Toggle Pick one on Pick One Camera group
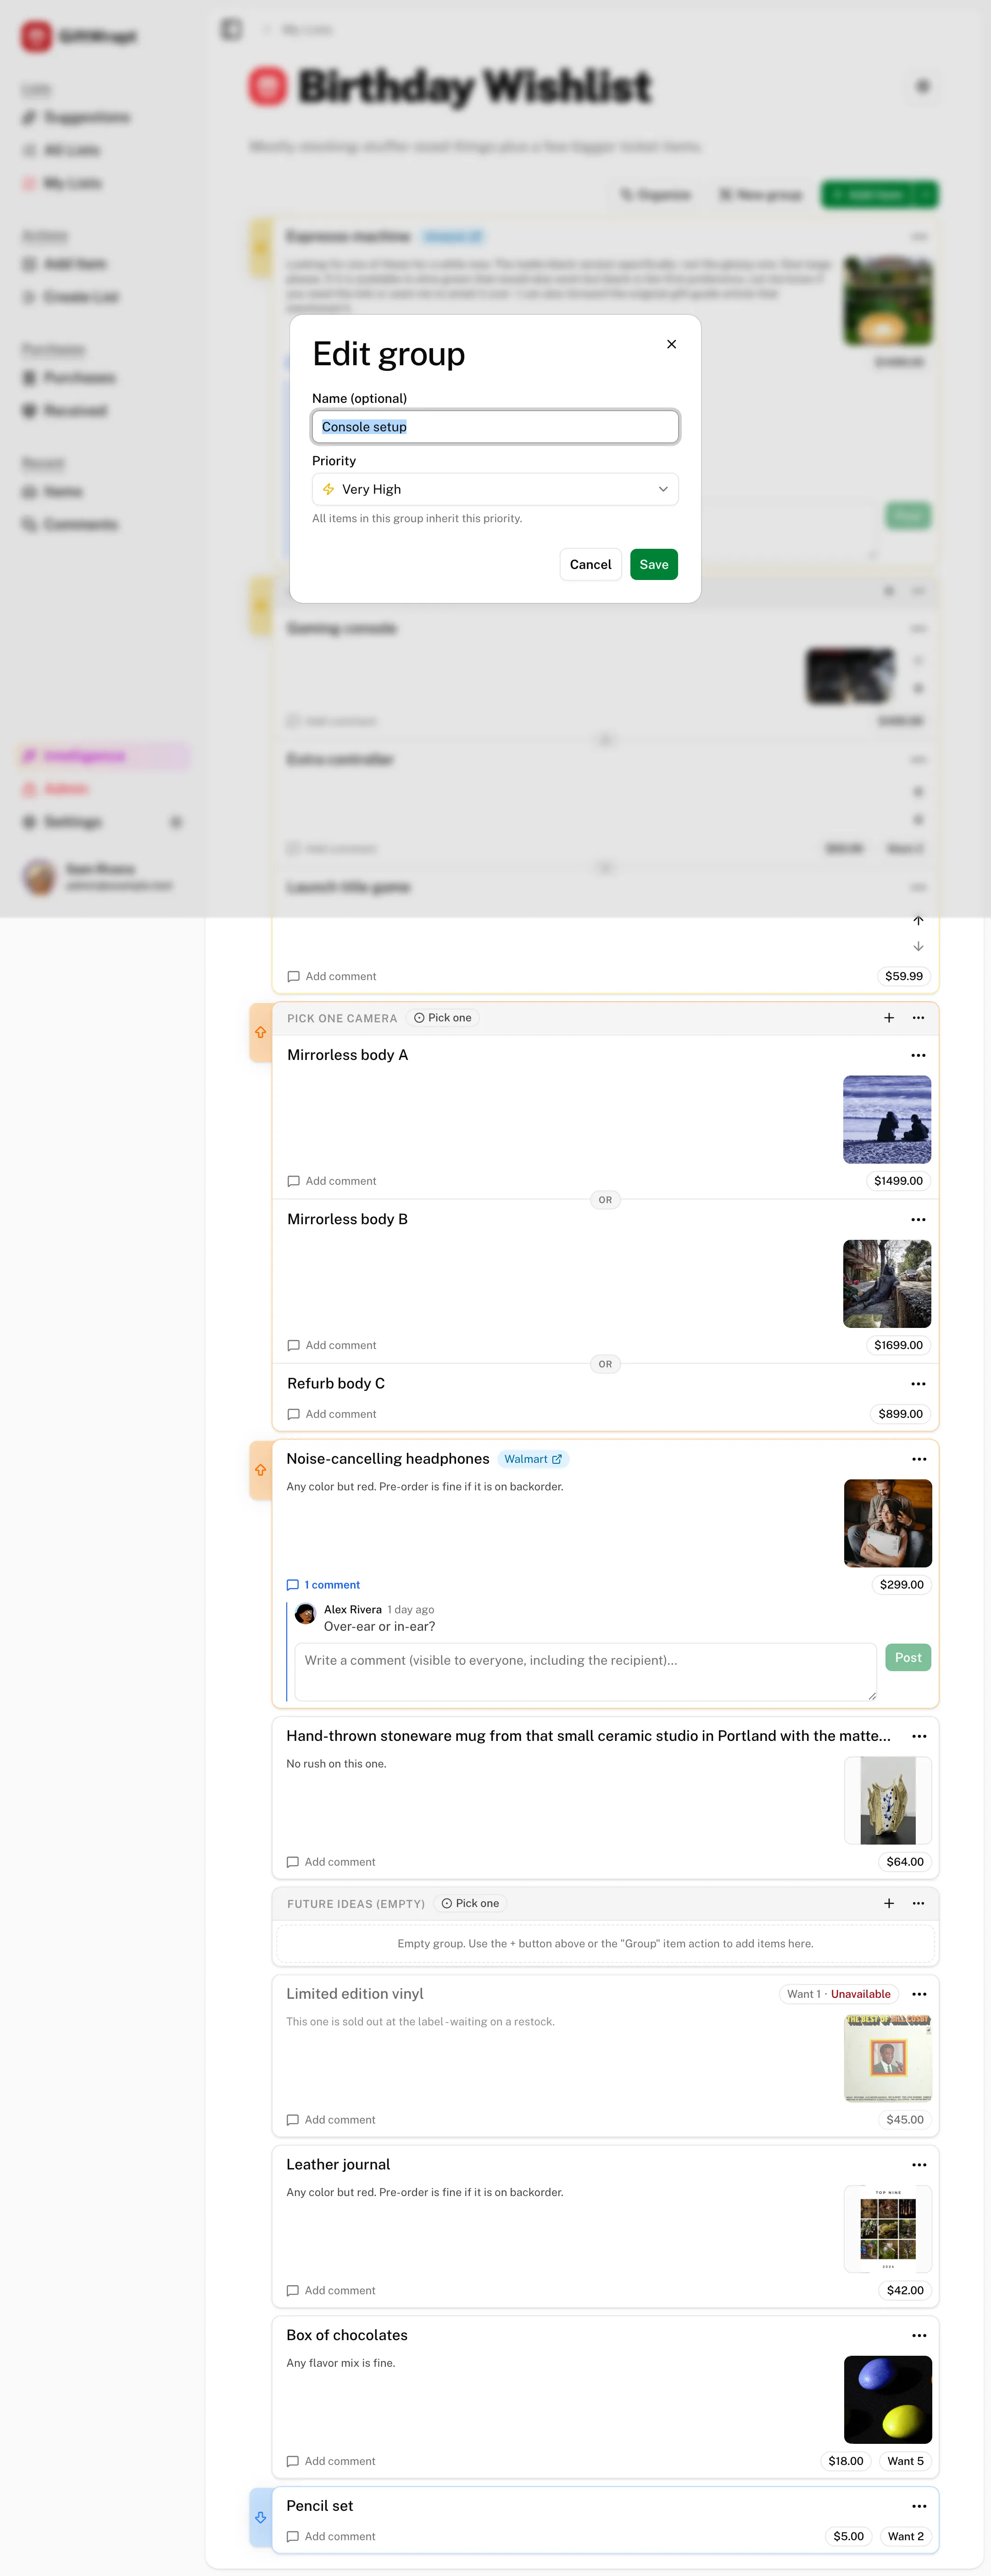Viewport: 991px width, 2576px height. [443, 1018]
